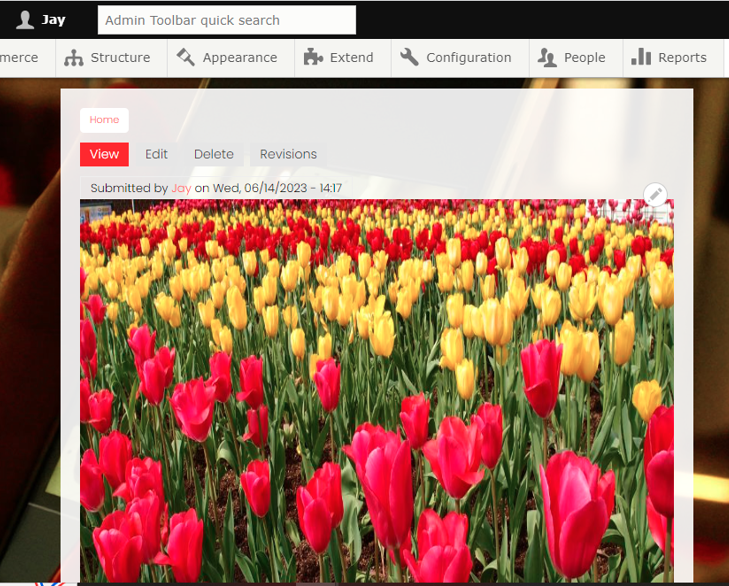Click the Reports bar chart icon
The height and width of the screenshot is (586, 729).
[641, 57]
